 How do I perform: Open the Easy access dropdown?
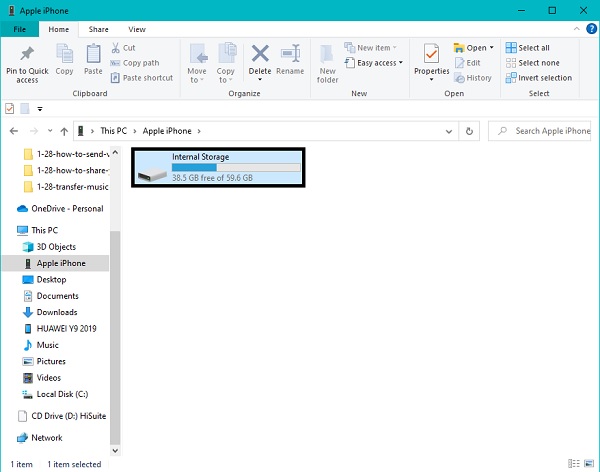[373, 63]
